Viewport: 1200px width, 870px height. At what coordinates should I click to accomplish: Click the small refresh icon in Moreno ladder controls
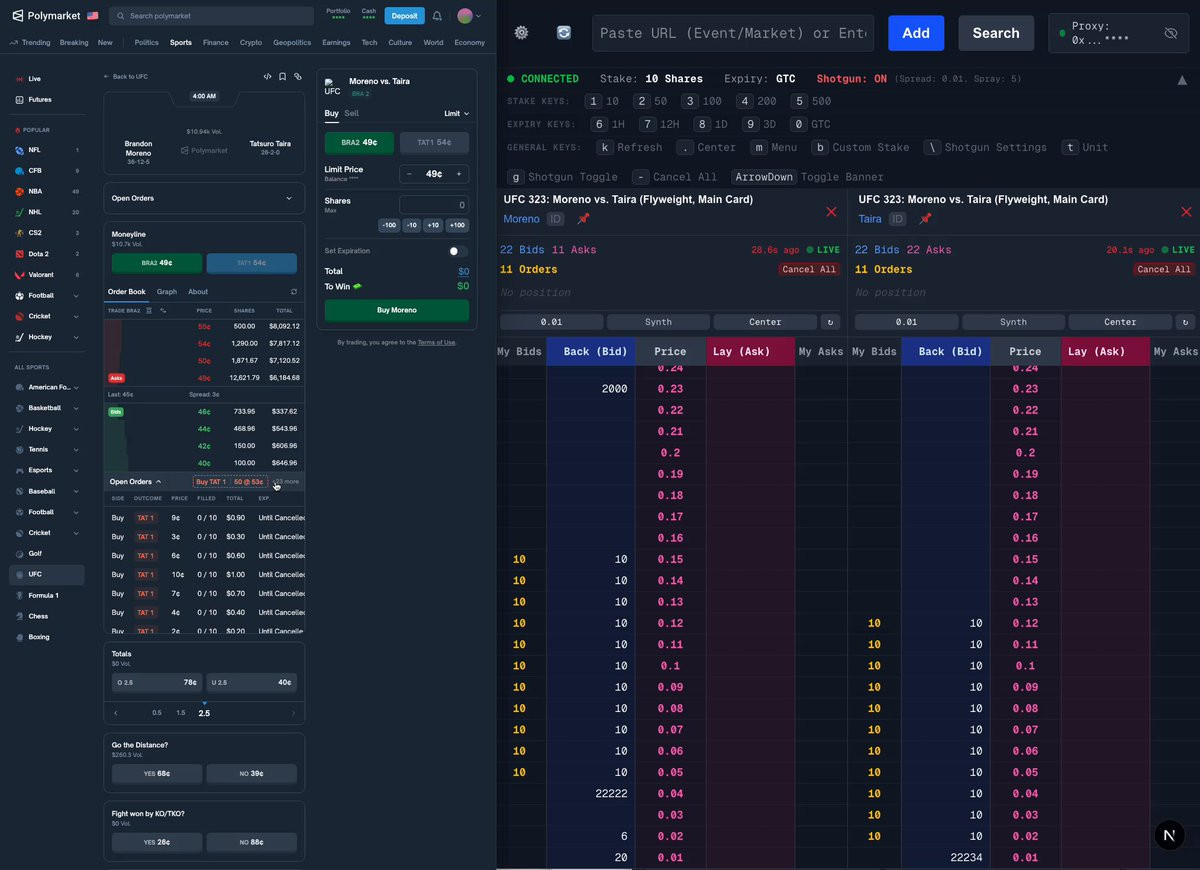coord(830,322)
